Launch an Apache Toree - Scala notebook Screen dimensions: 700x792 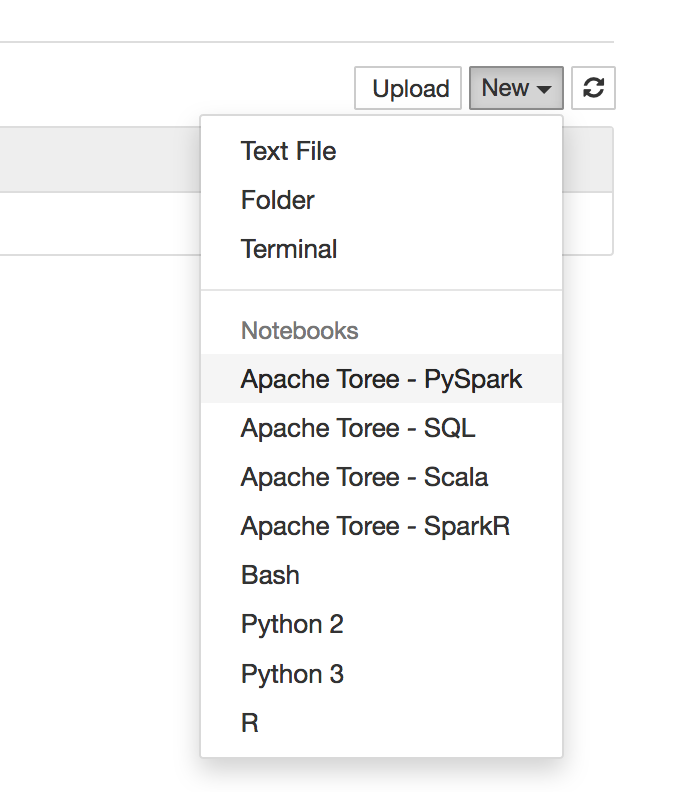click(364, 477)
